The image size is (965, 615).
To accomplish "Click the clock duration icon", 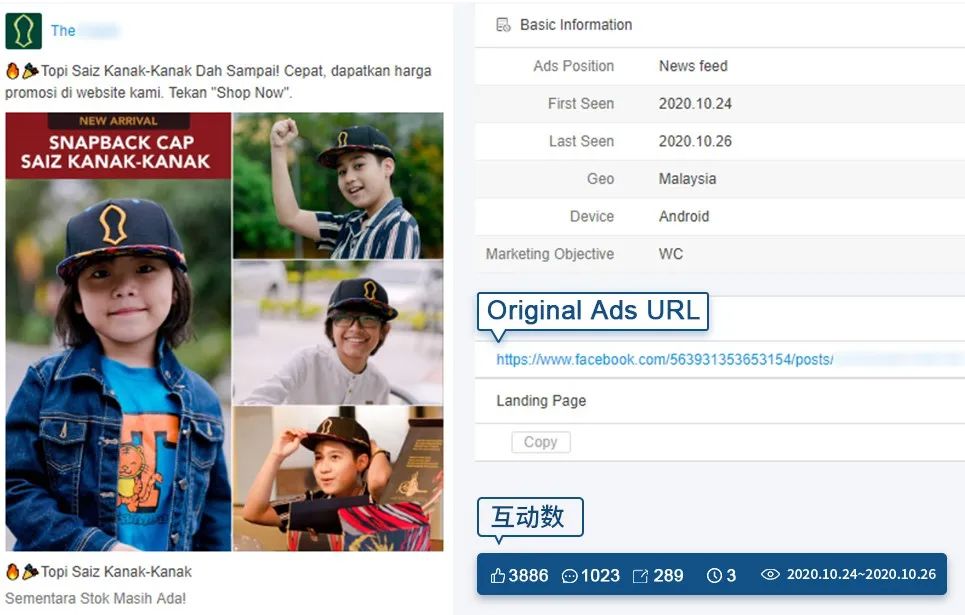I will coord(714,575).
